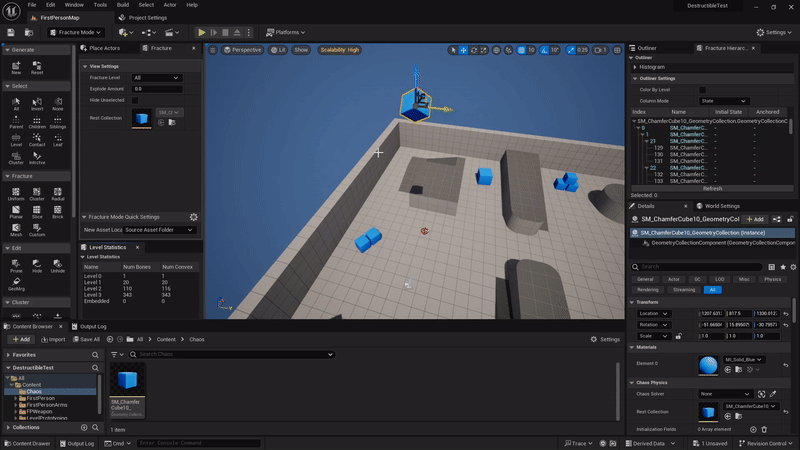Screen dimensions: 800x450
Task: Switch to the World Settings tab
Action: click(718, 206)
